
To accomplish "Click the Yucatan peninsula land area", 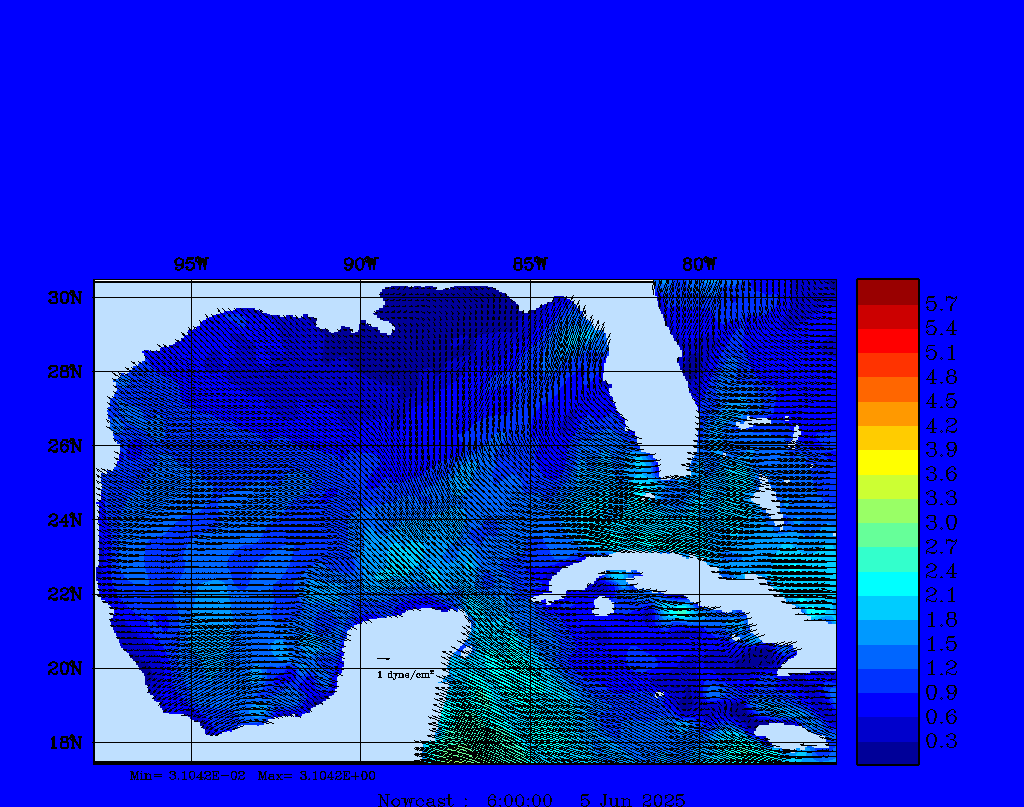I will (x=400, y=680).
